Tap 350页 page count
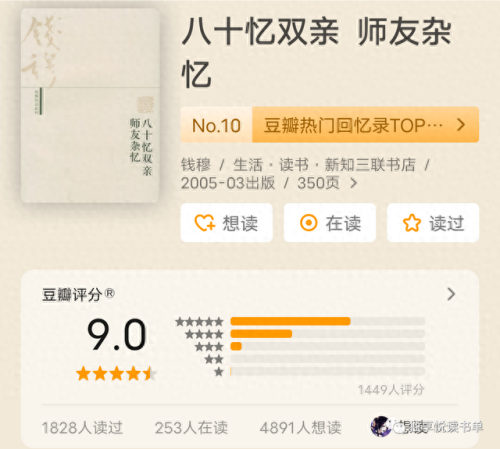Image resolution: width=500 pixels, height=449 pixels. (318, 183)
